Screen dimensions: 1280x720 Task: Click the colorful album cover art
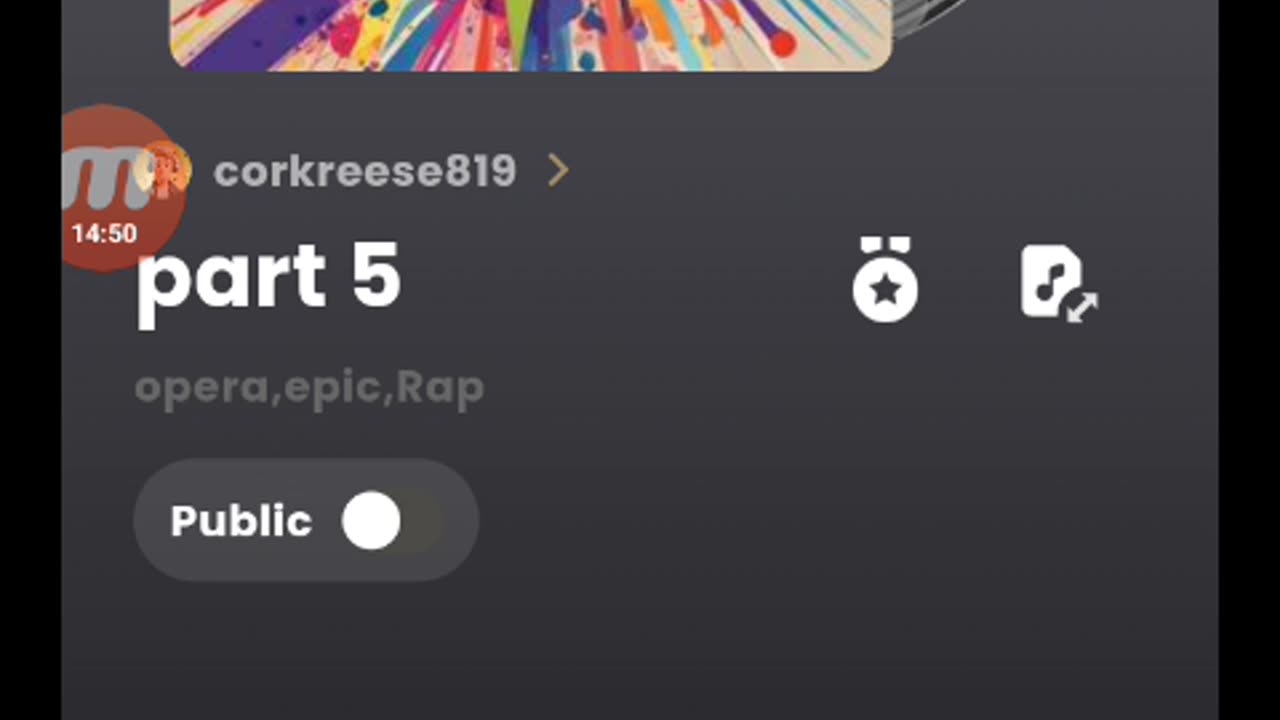pyautogui.click(x=530, y=33)
